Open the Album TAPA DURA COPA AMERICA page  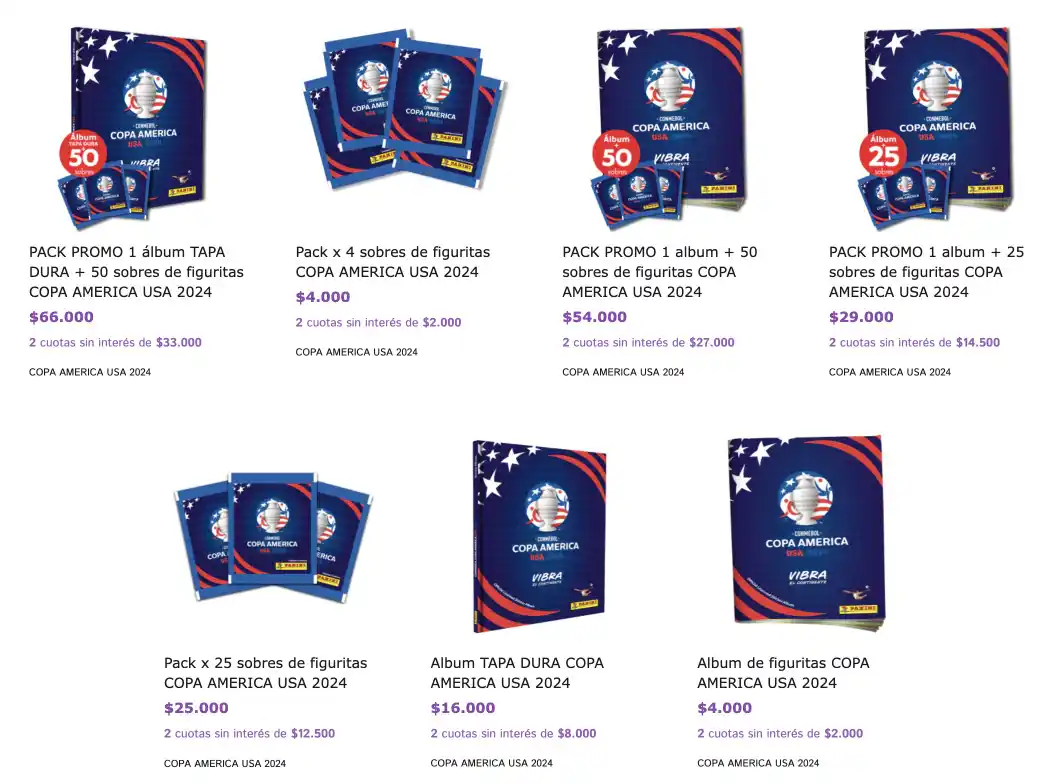click(517, 672)
